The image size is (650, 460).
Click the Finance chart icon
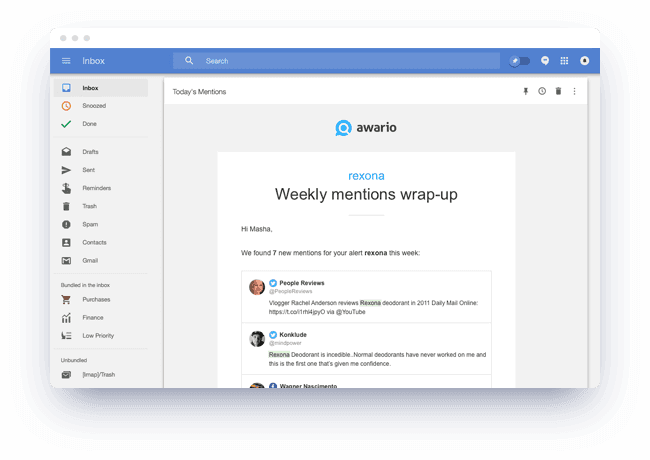66,317
